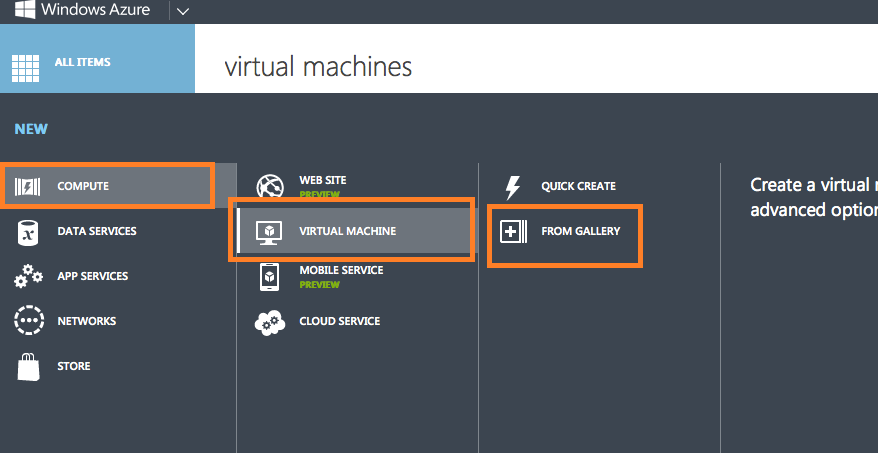
Task: Select the VIRTUAL MACHINE option
Action: (x=347, y=231)
